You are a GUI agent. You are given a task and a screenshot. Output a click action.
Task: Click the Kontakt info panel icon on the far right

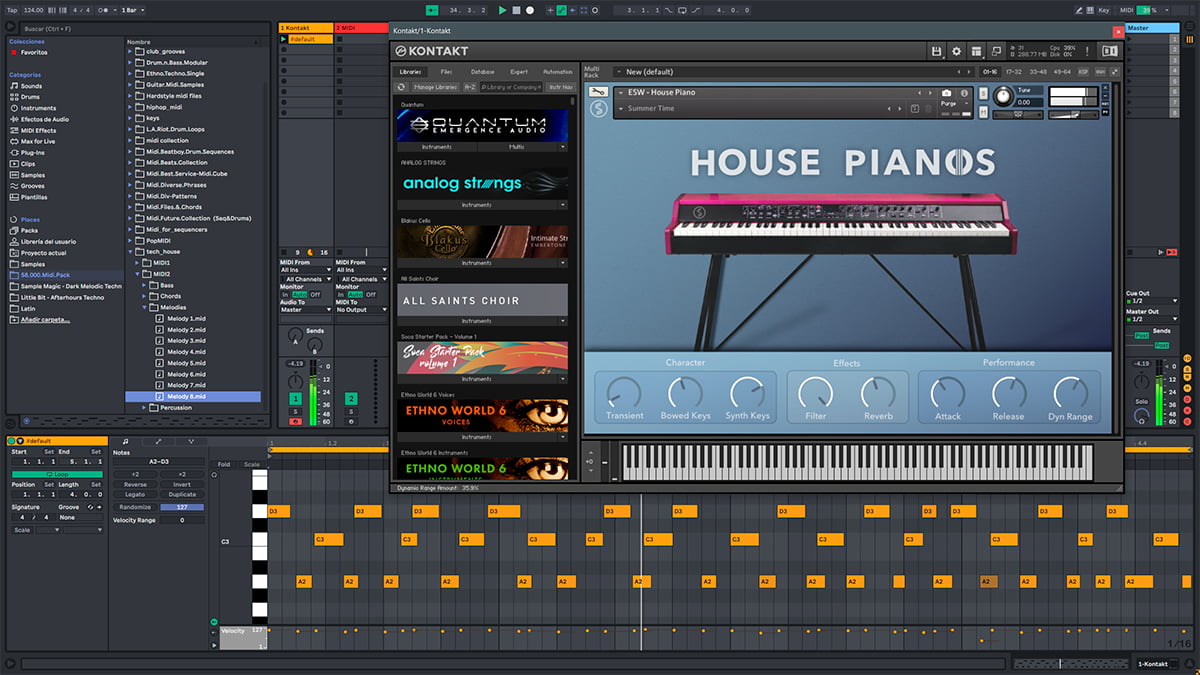point(1108,51)
